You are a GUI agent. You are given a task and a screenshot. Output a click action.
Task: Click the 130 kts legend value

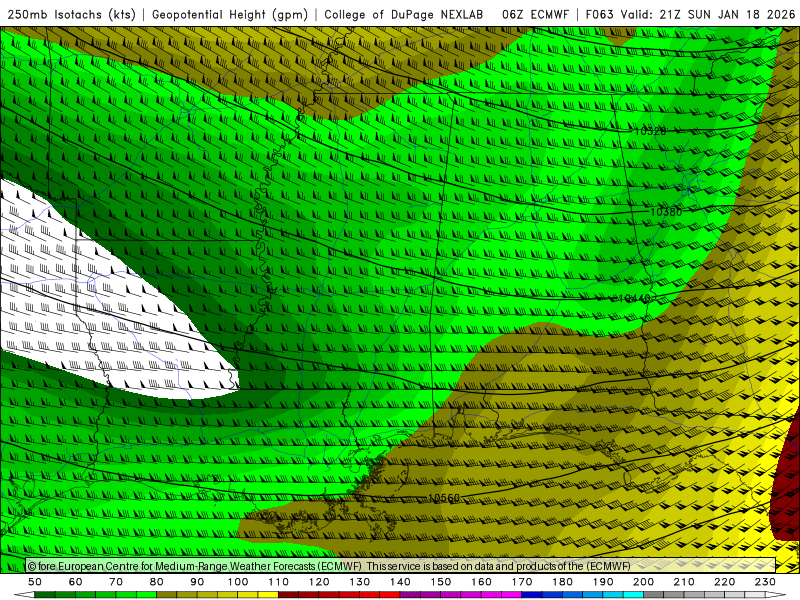pyautogui.click(x=360, y=582)
